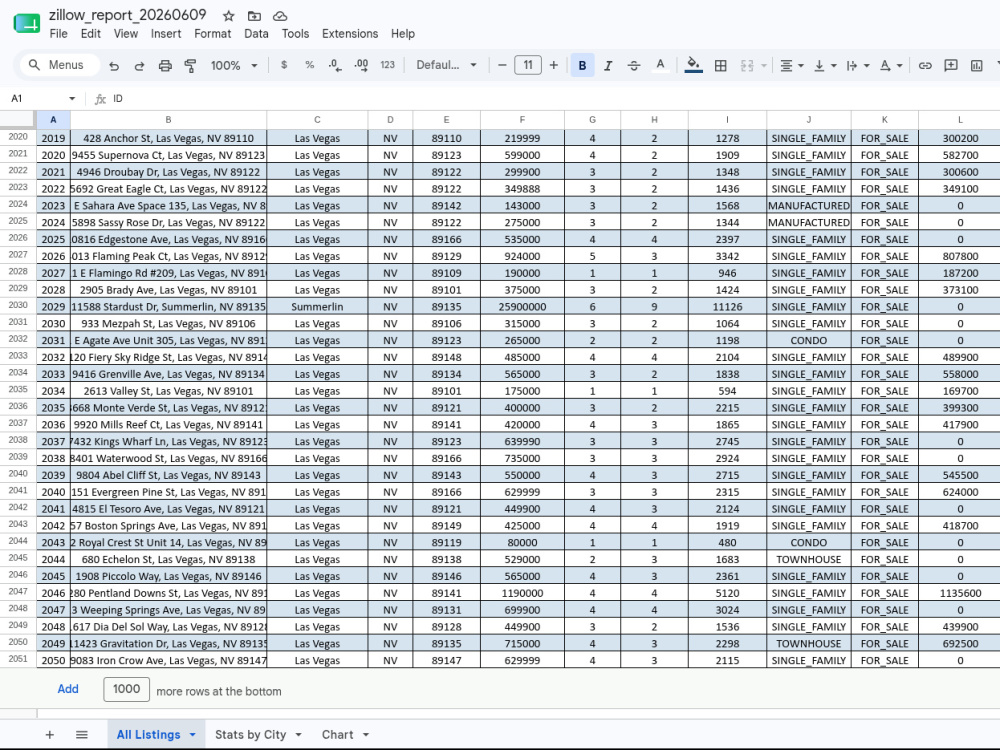Edit font size field
This screenshot has width=1000, height=750.
click(528, 65)
